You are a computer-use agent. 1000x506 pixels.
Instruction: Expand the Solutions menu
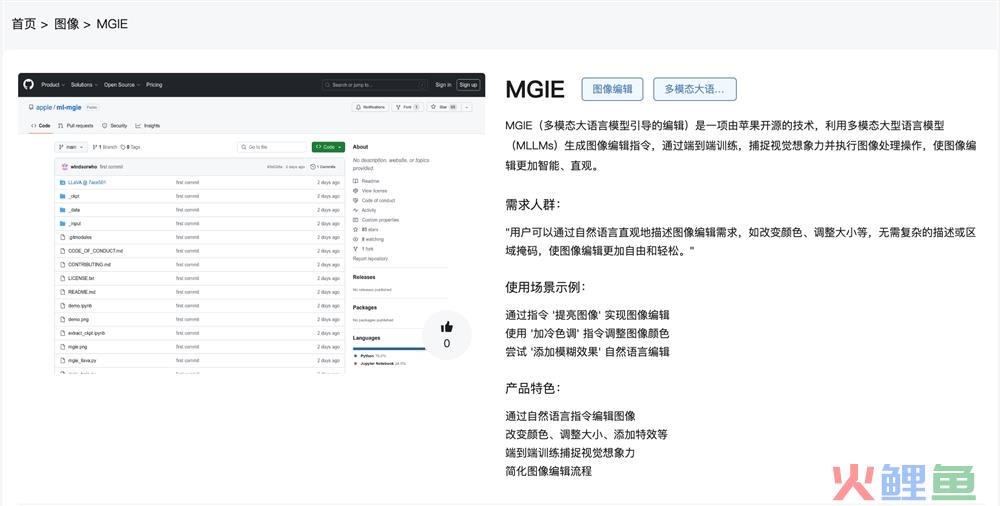(x=83, y=84)
